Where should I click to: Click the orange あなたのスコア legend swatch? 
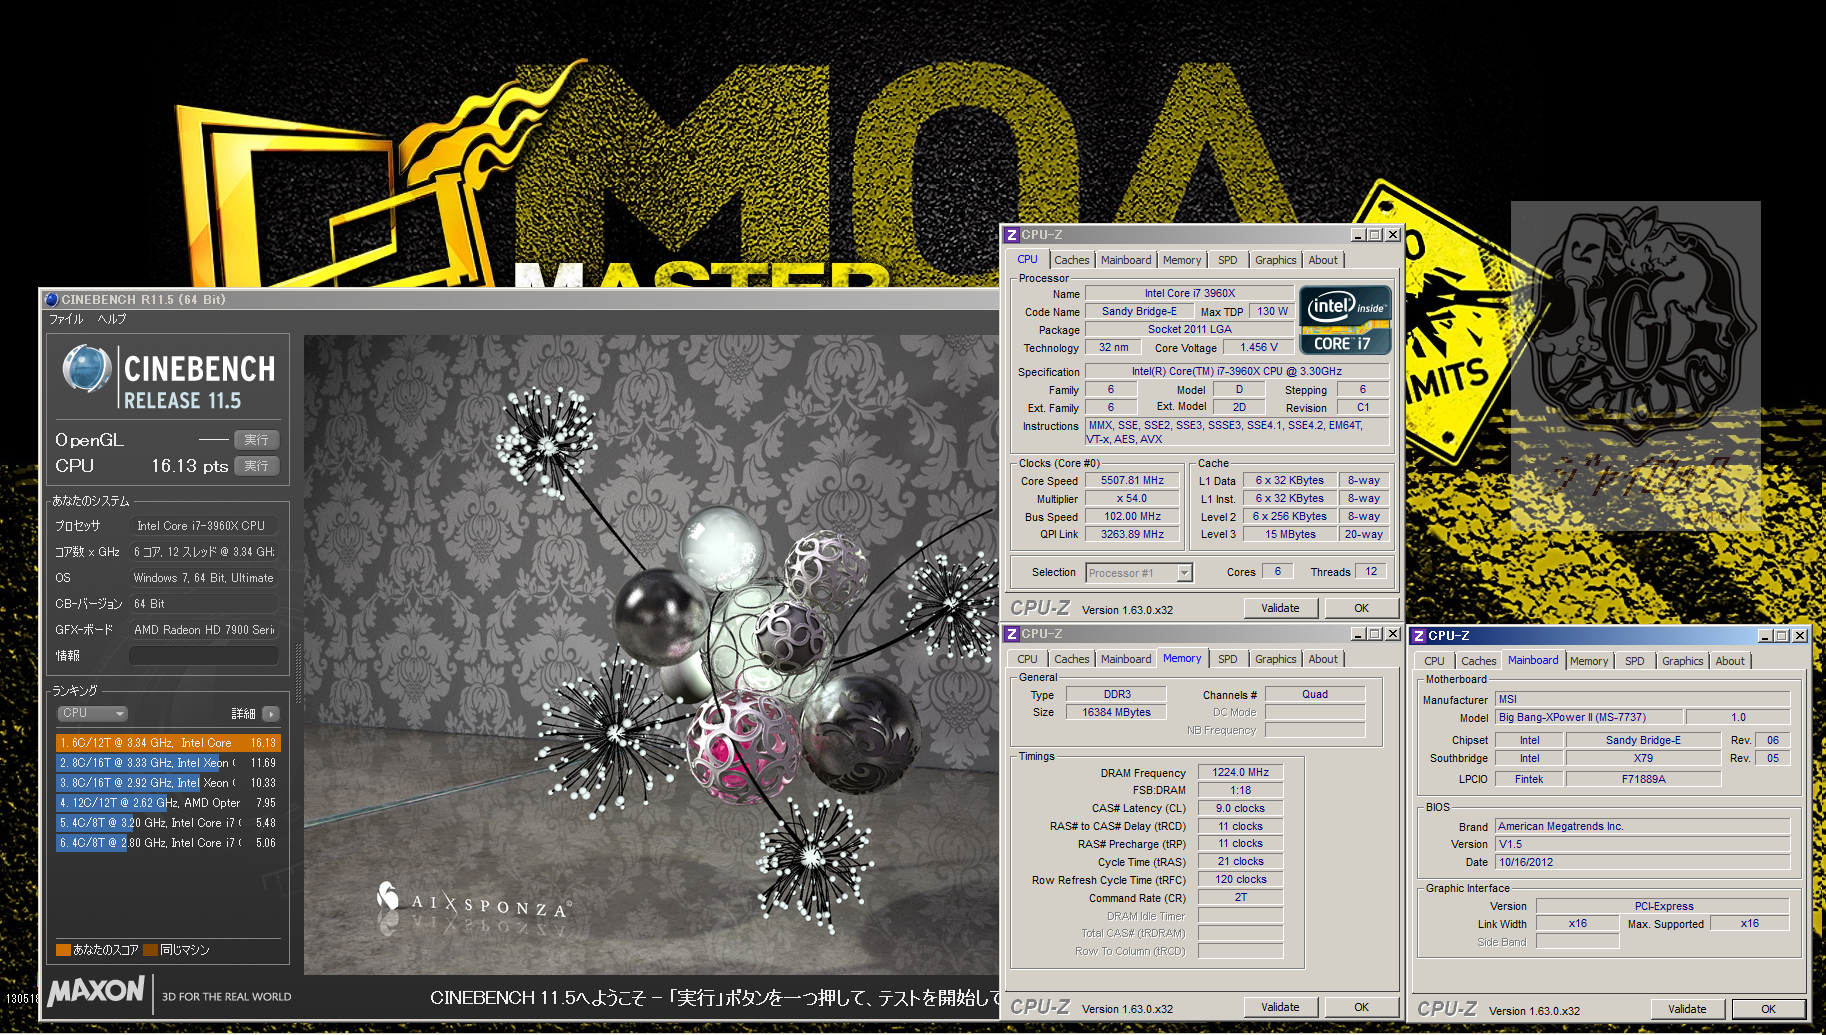(x=63, y=950)
